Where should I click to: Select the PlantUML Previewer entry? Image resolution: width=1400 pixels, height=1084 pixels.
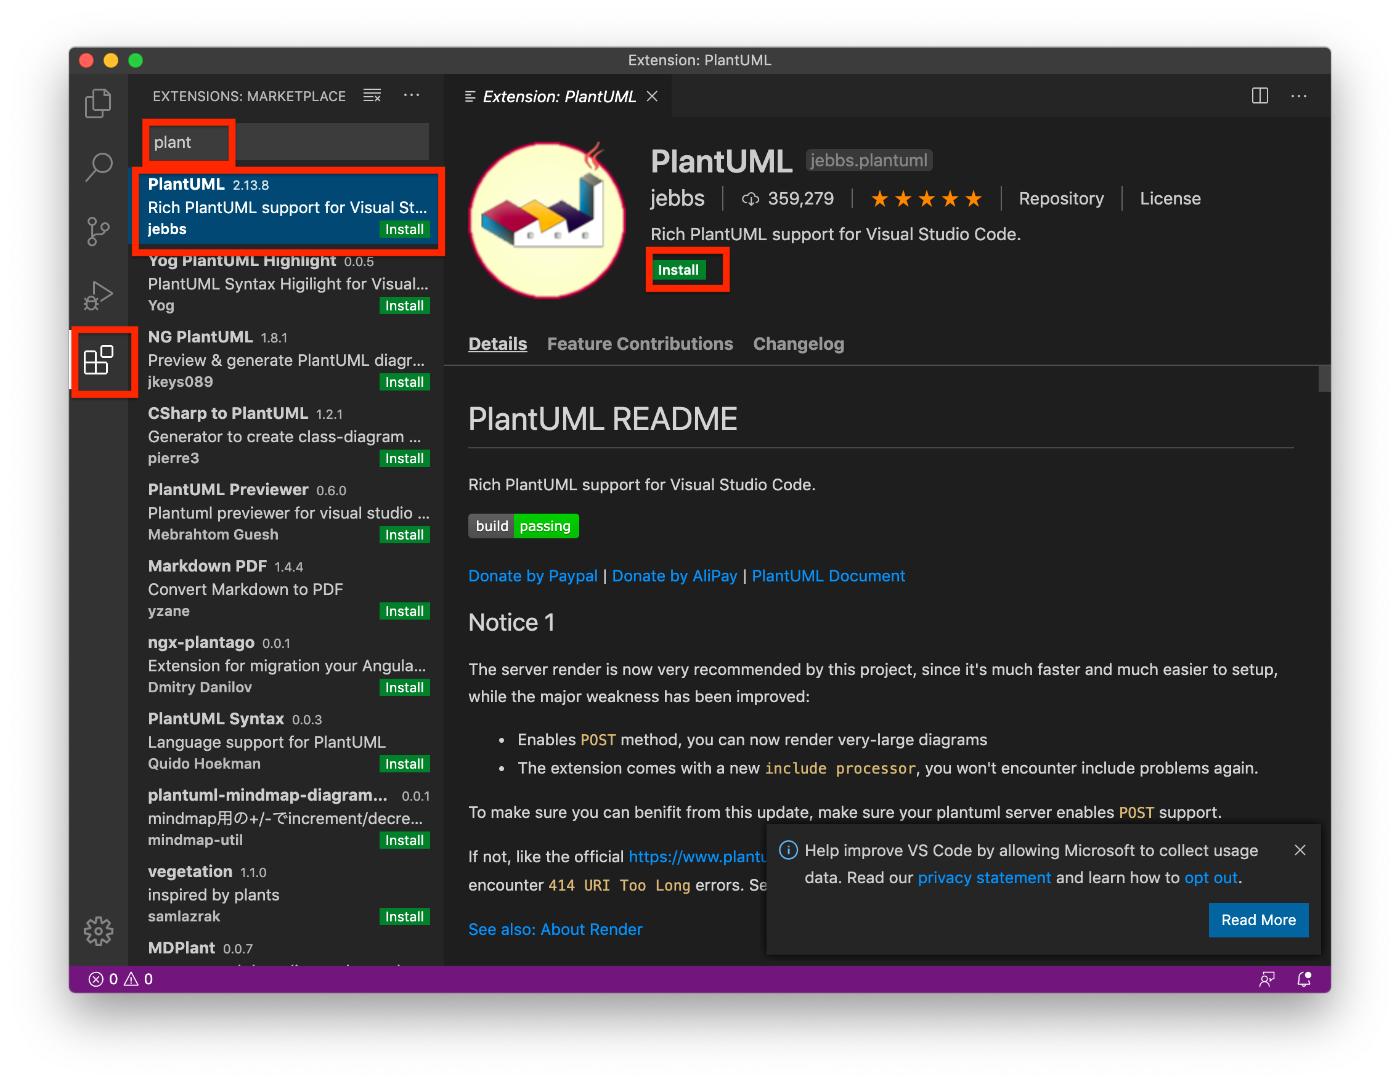(x=288, y=512)
